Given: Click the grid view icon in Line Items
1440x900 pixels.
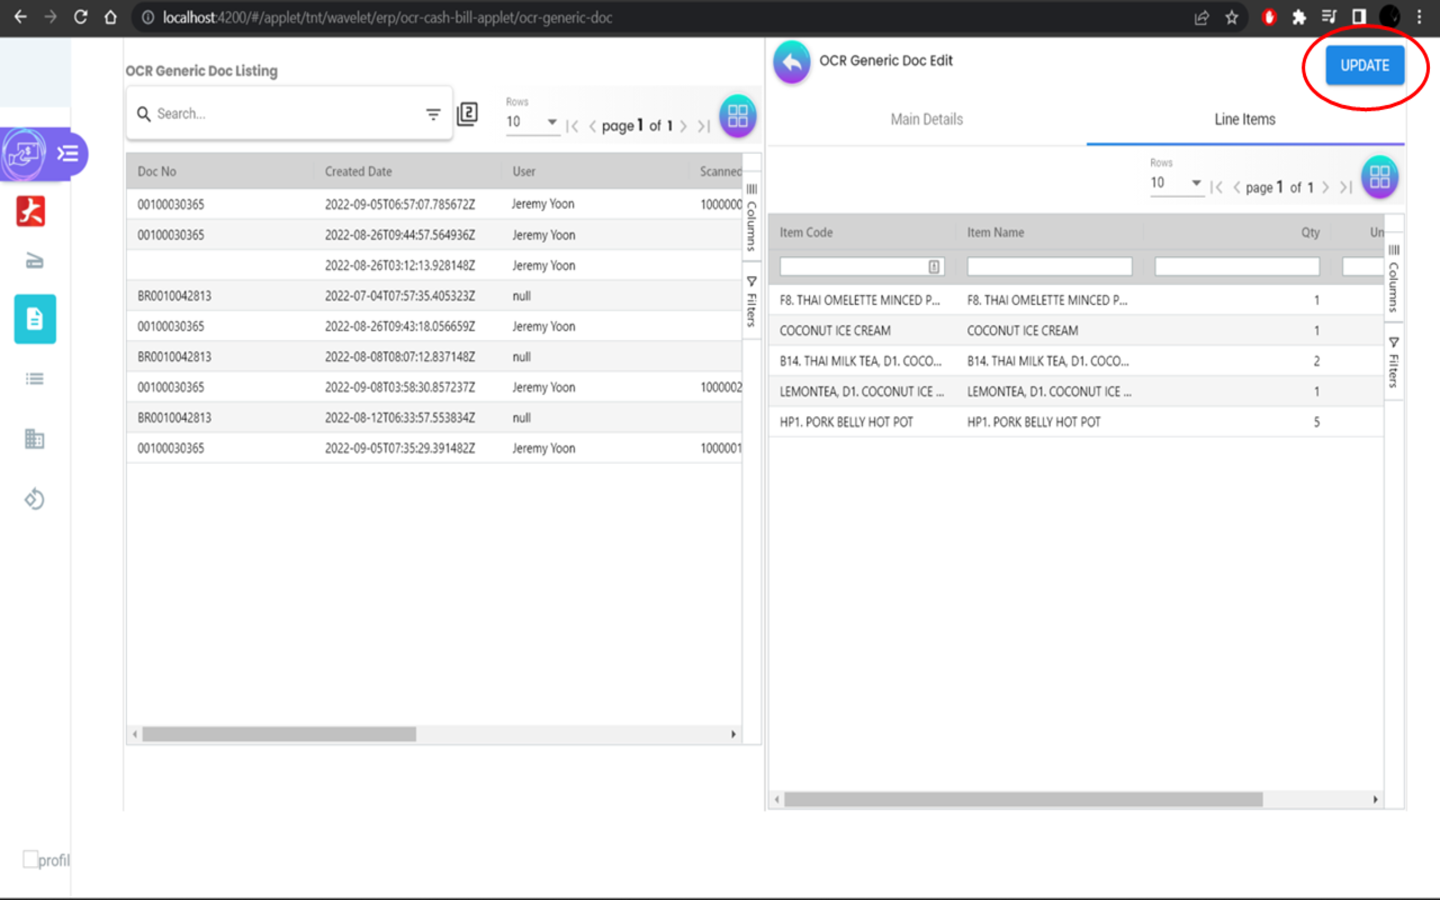Looking at the screenshot, I should 1379,177.
